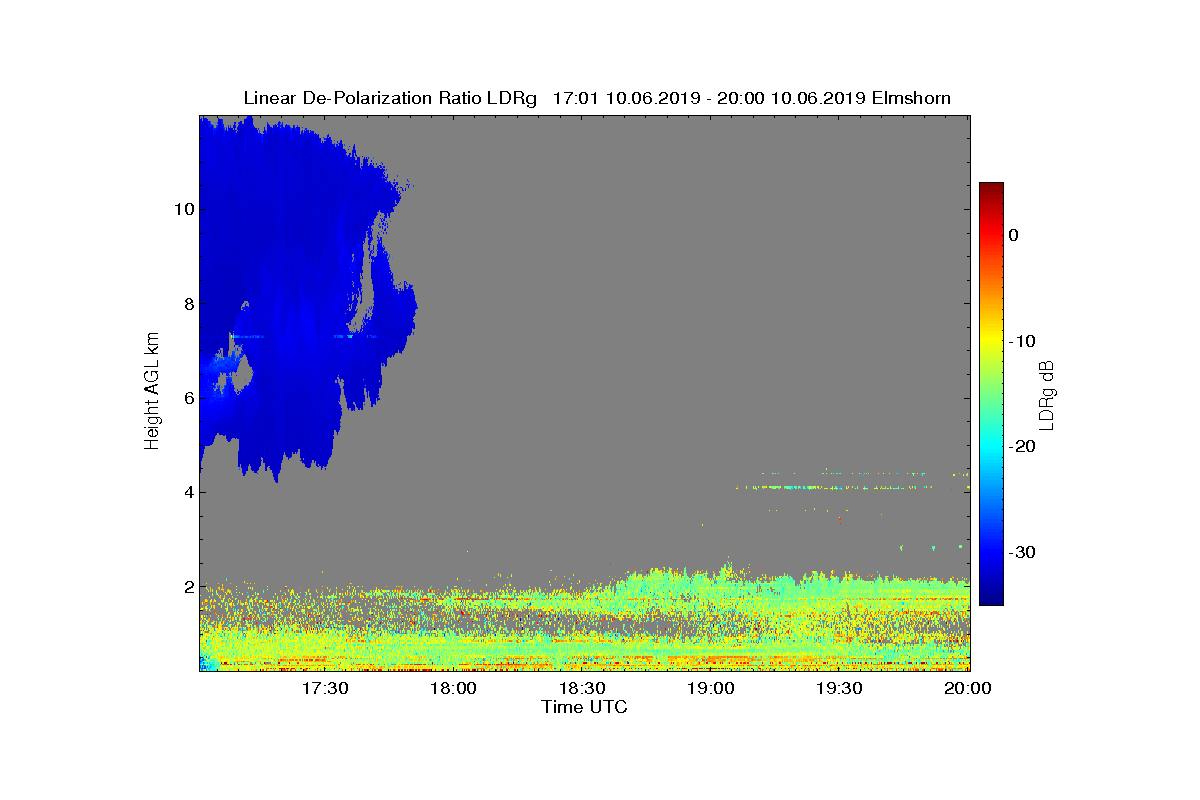The width and height of the screenshot is (1200, 800).
Task: Click the dark red top of colorbar
Action: pos(991,188)
